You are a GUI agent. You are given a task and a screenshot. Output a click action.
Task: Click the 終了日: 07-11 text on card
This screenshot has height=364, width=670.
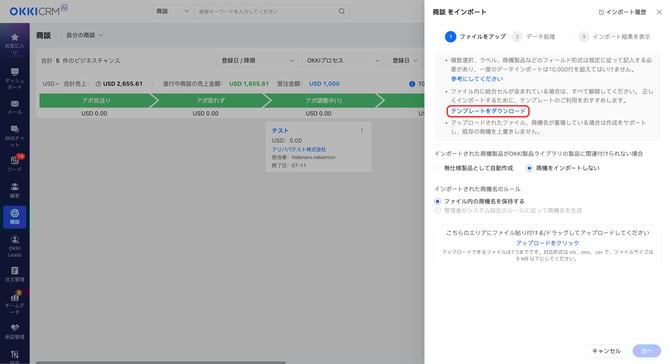(289, 165)
